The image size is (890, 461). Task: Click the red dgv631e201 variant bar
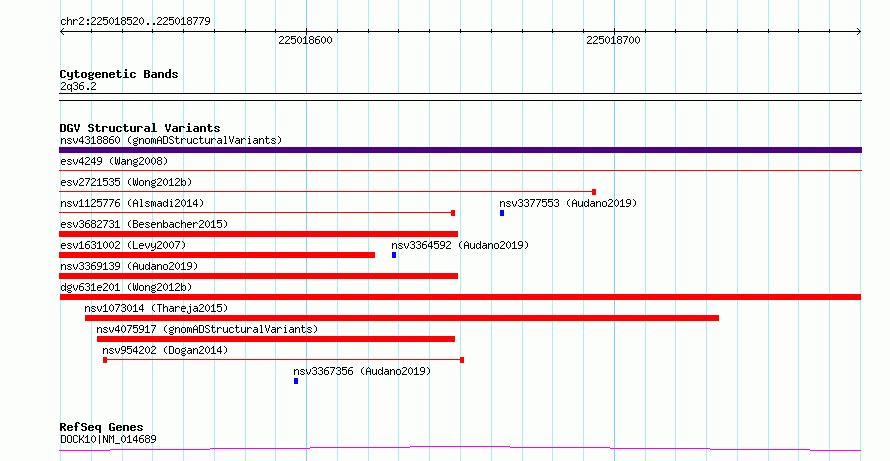(x=460, y=297)
